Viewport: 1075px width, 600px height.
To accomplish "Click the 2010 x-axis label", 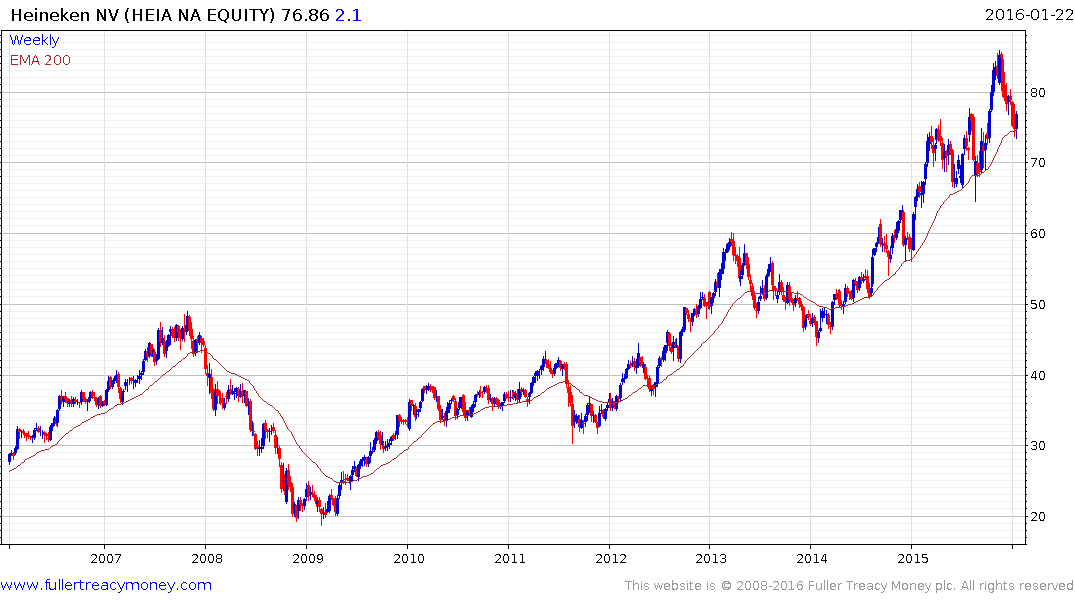I will coord(409,558).
